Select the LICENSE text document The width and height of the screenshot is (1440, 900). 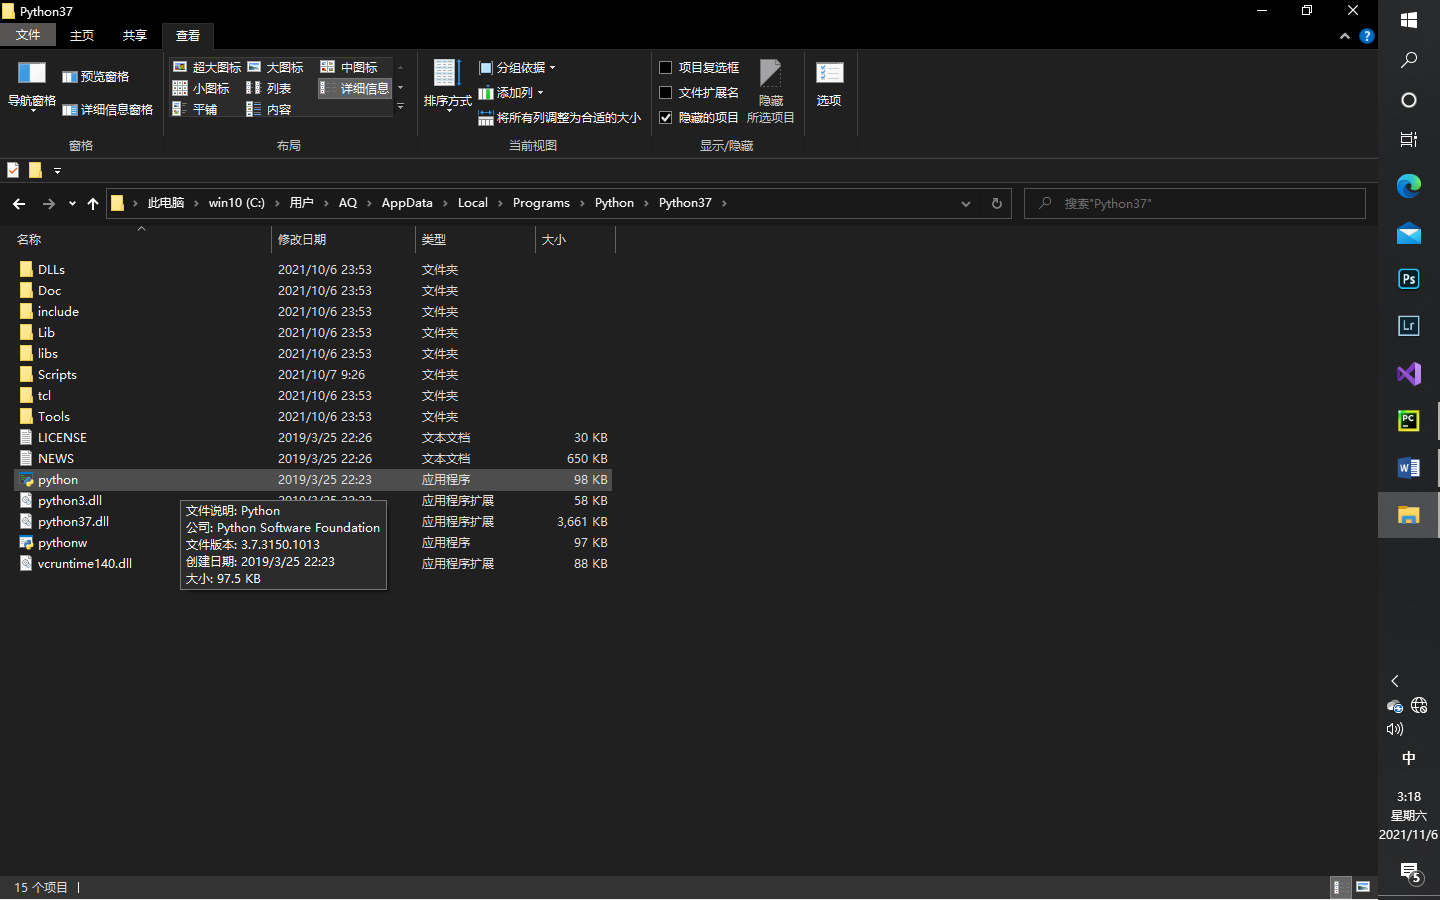[x=313, y=438]
